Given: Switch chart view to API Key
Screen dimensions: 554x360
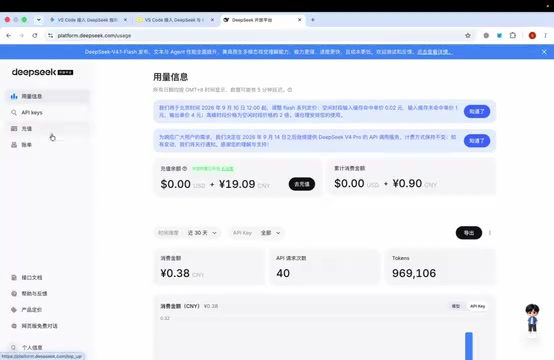Looking at the screenshot, I should coord(477,306).
